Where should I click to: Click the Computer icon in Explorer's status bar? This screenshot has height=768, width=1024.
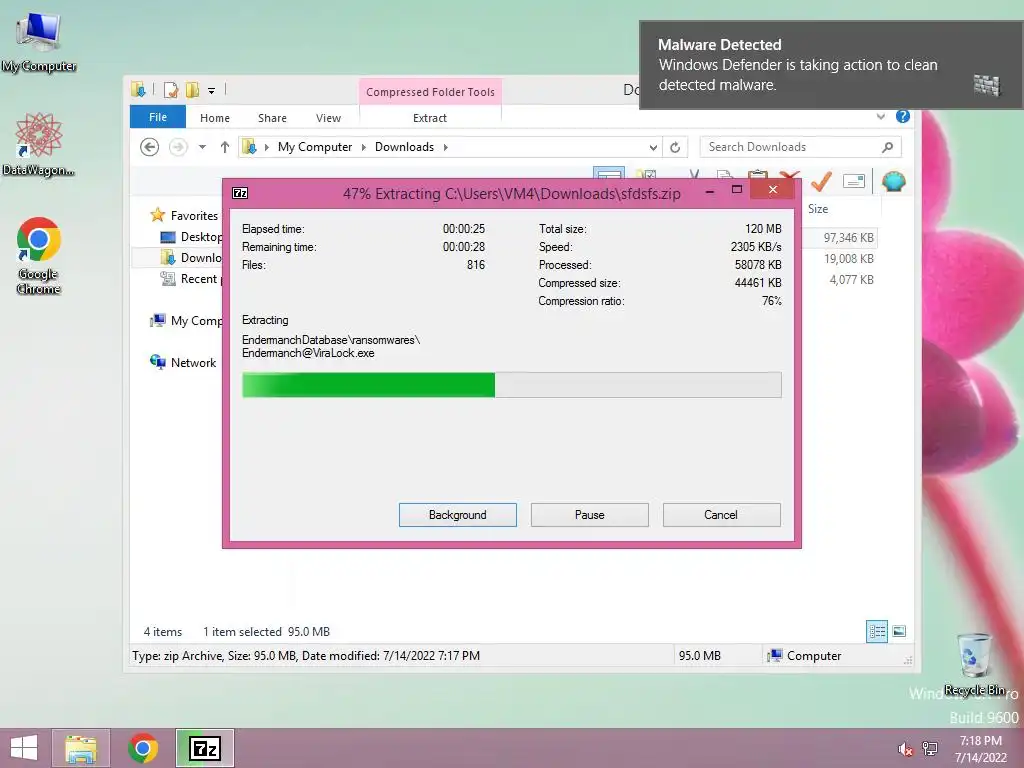[x=776, y=655]
